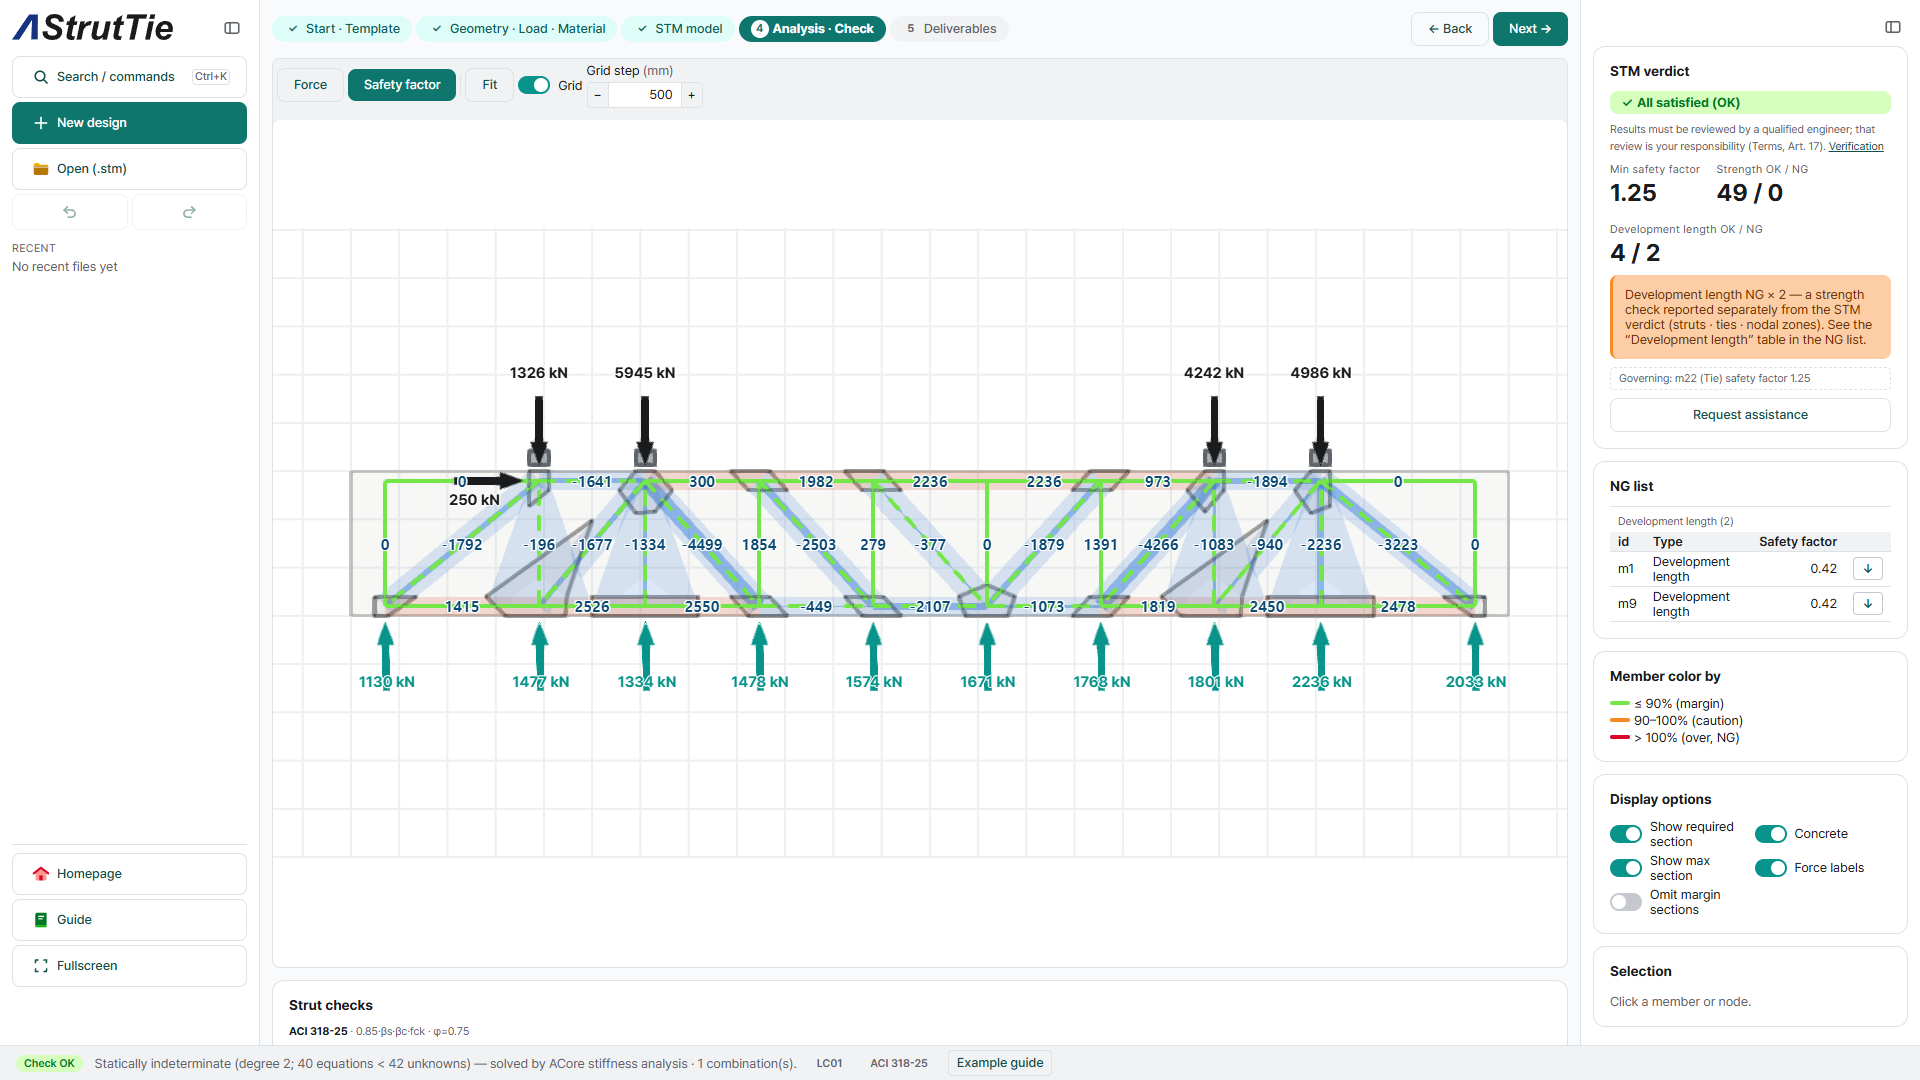Jump to m1 development length row arrow
1920x1080 pixels.
click(1867, 569)
